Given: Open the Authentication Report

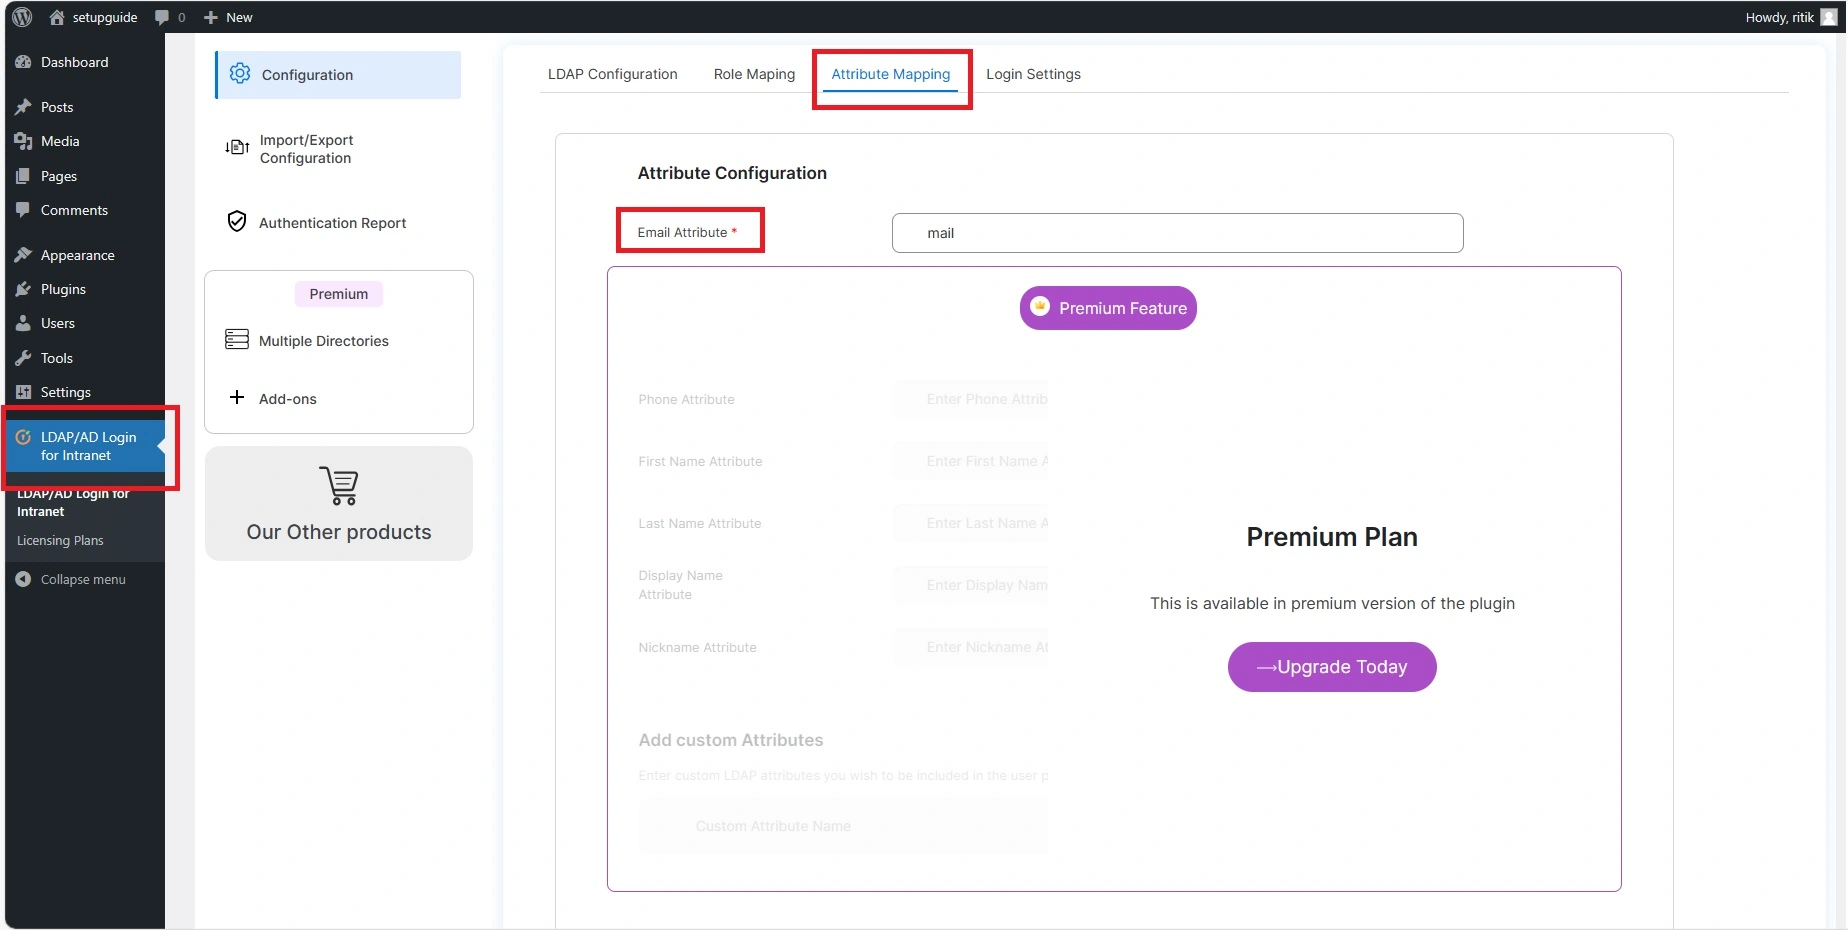Looking at the screenshot, I should (332, 223).
